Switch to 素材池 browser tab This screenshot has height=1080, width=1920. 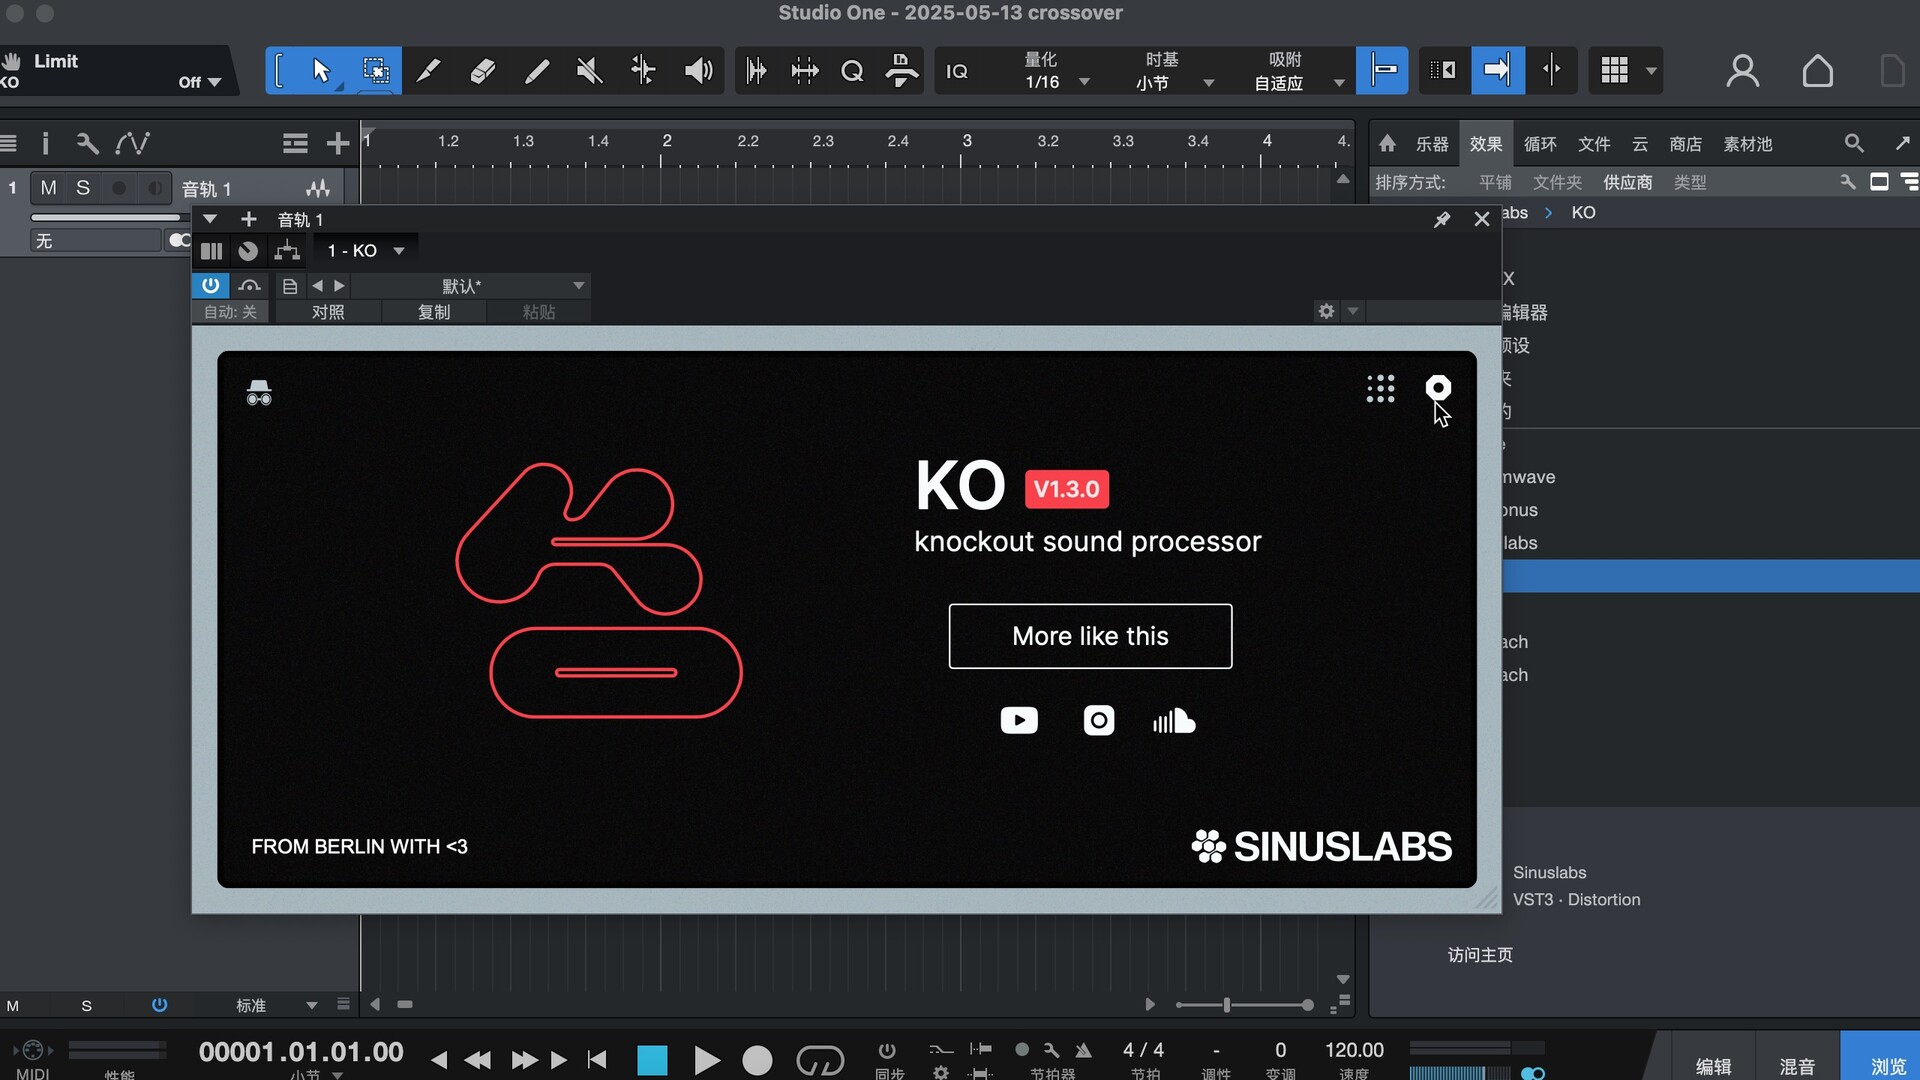pyautogui.click(x=1748, y=144)
